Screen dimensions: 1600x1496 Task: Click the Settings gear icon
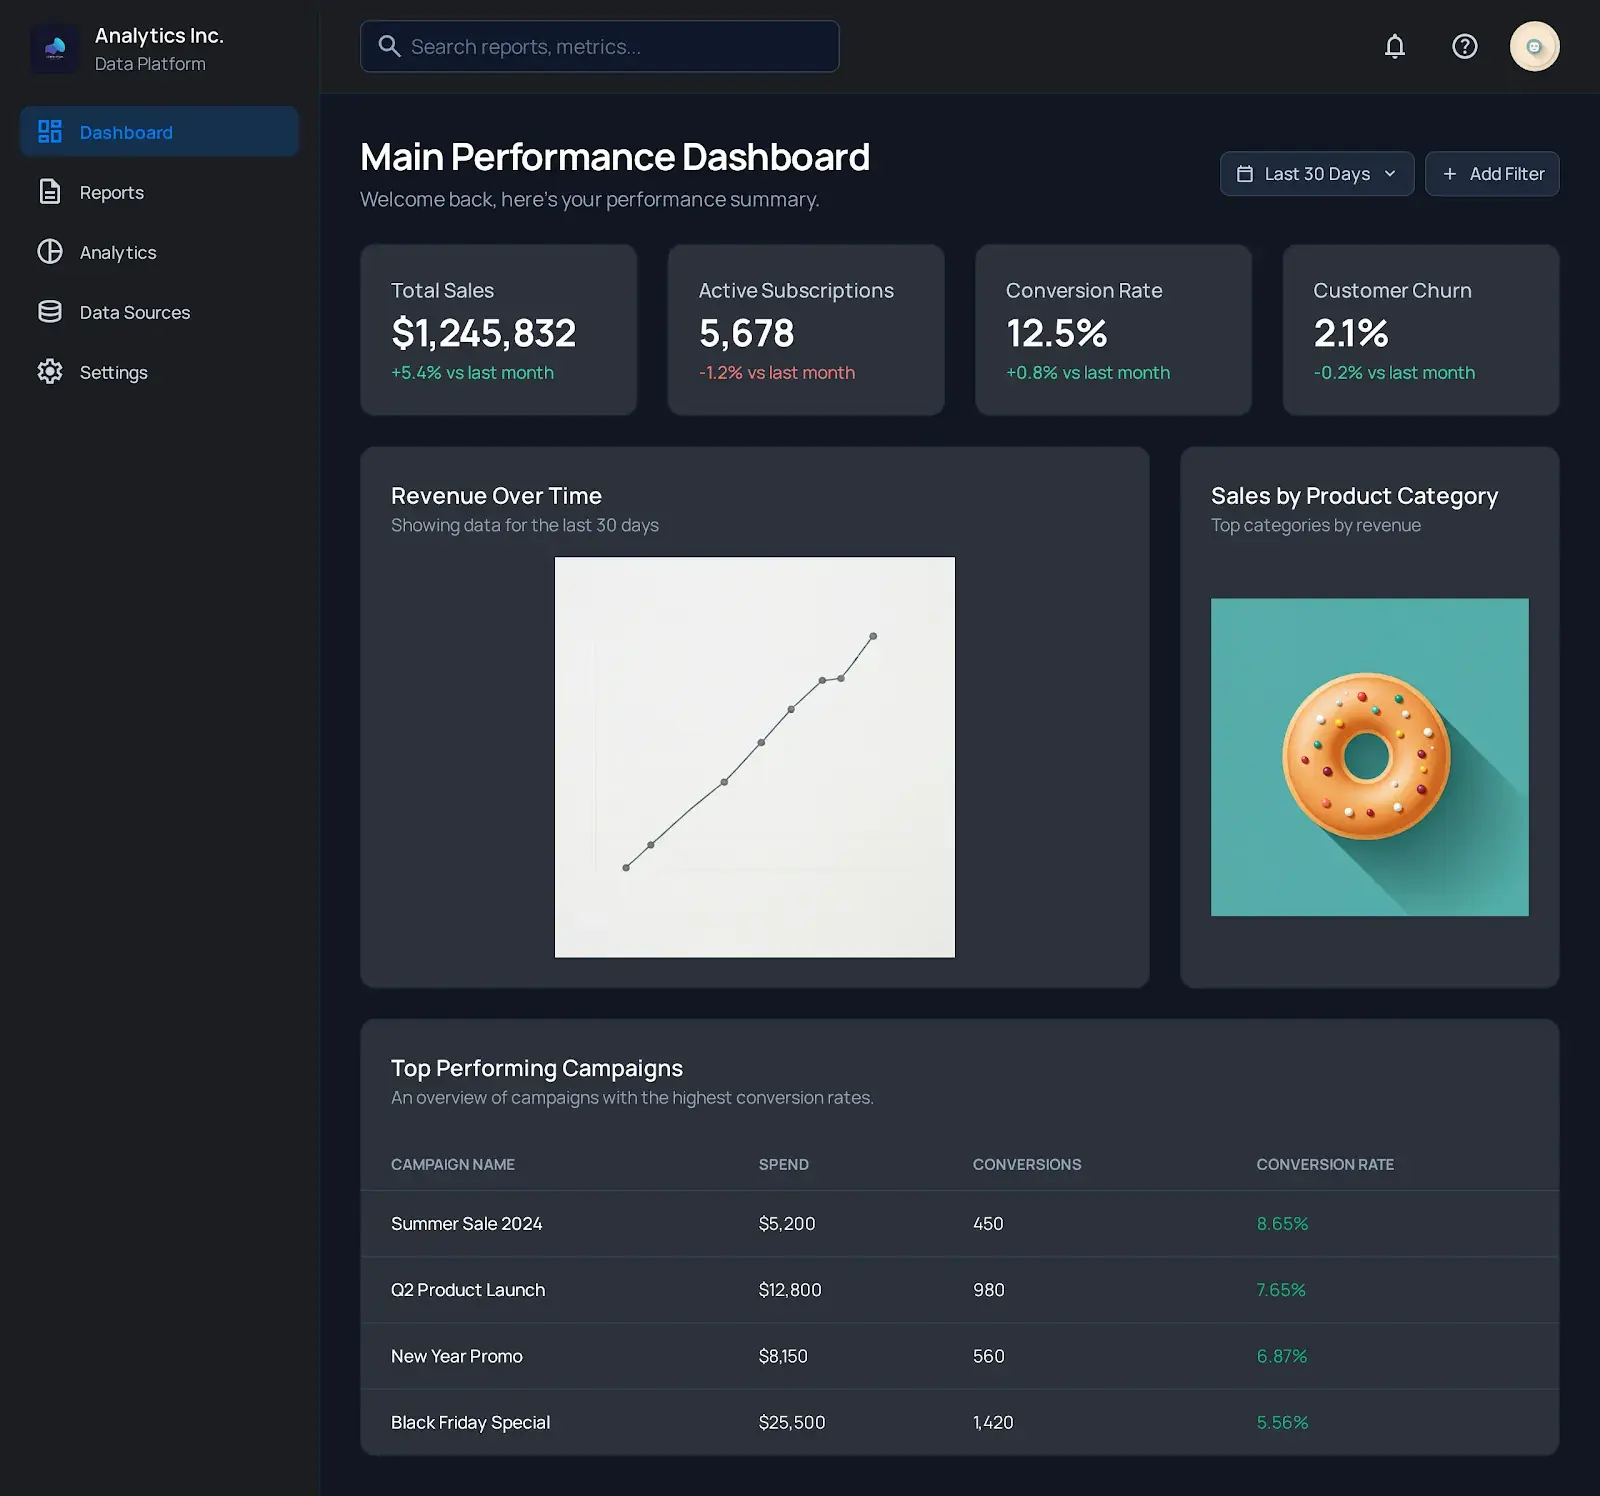50,372
